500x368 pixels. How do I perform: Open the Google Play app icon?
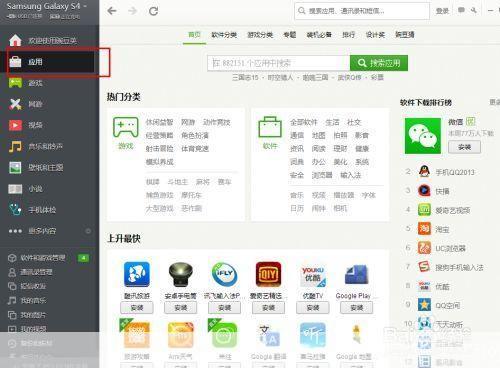click(357, 275)
